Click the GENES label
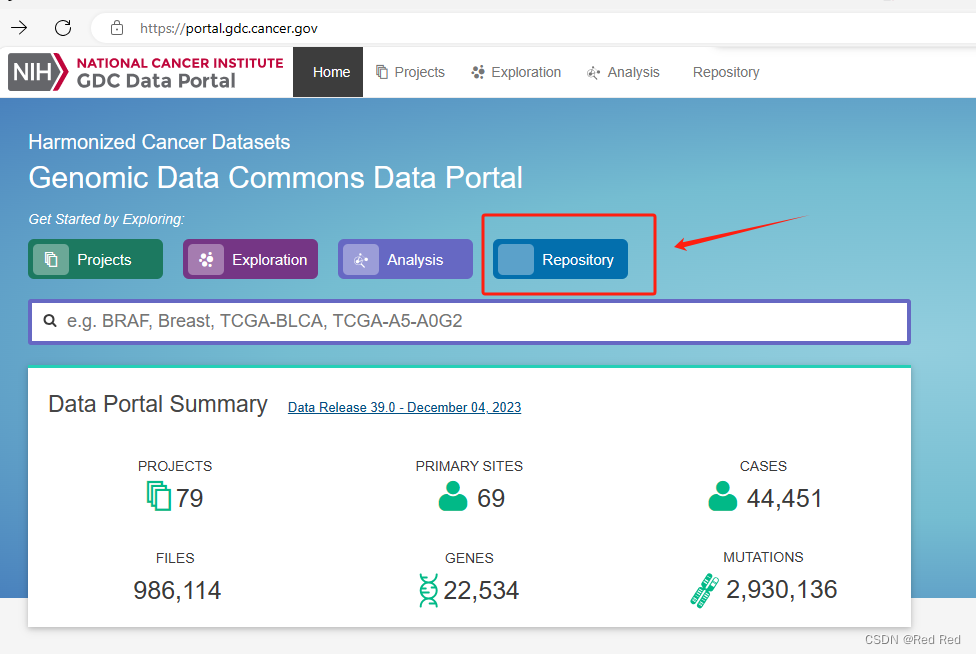The height and width of the screenshot is (654, 976). tap(469, 558)
